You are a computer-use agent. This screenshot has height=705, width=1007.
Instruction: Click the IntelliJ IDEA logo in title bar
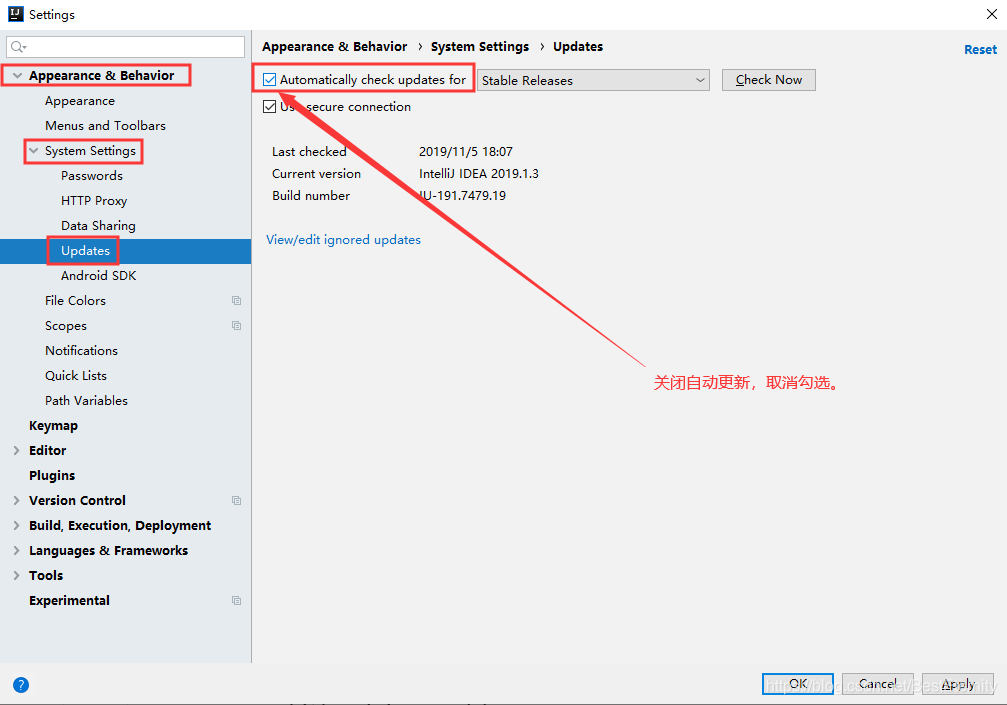coord(15,14)
